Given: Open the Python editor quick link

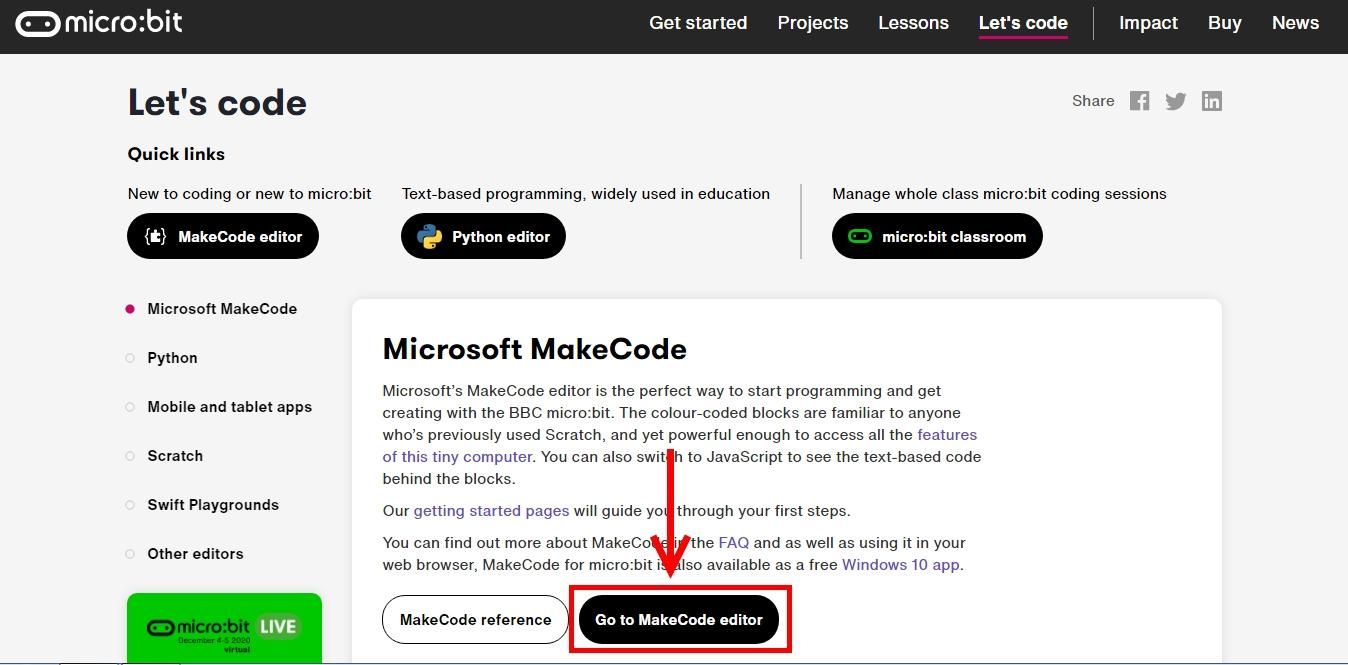Looking at the screenshot, I should coord(483,236).
